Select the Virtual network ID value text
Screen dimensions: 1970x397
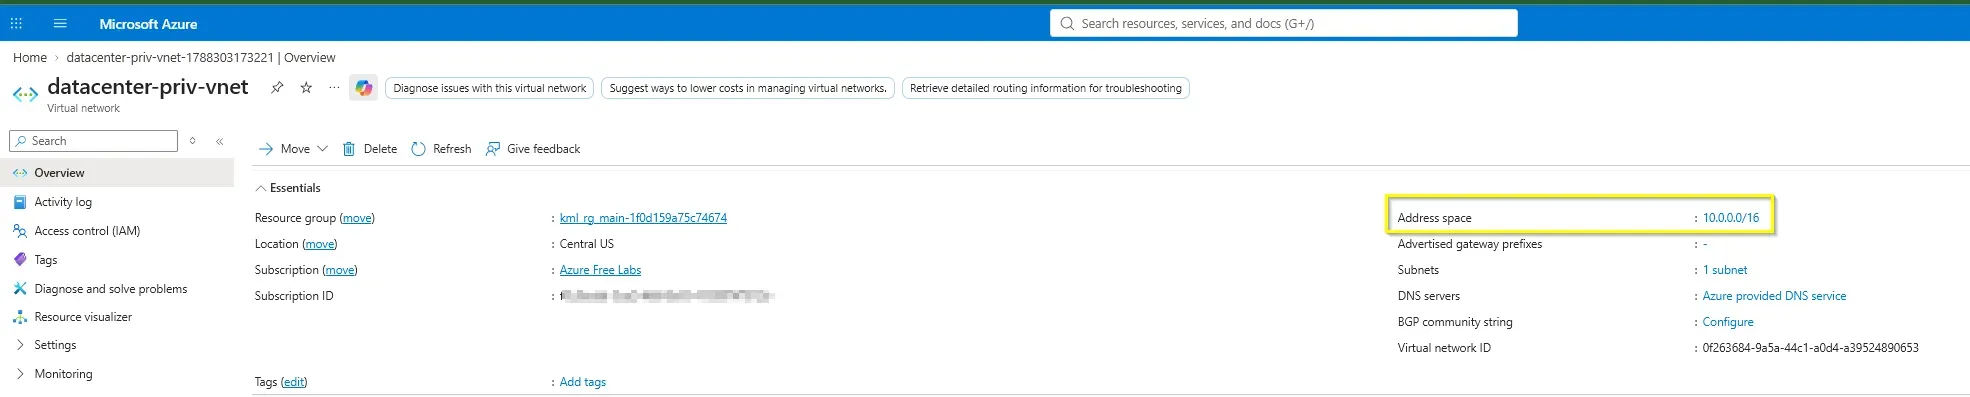coord(1810,348)
